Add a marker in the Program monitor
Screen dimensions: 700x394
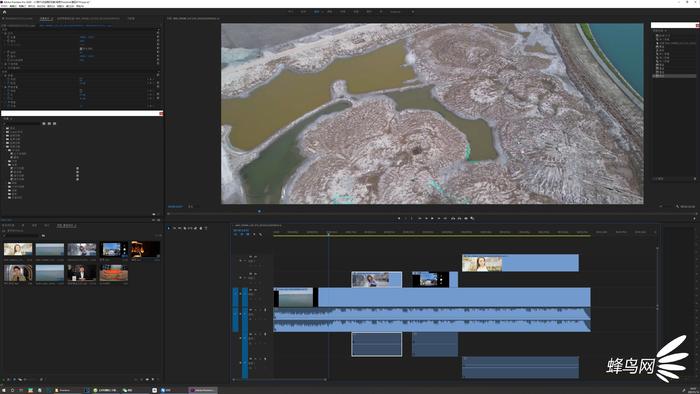click(399, 218)
